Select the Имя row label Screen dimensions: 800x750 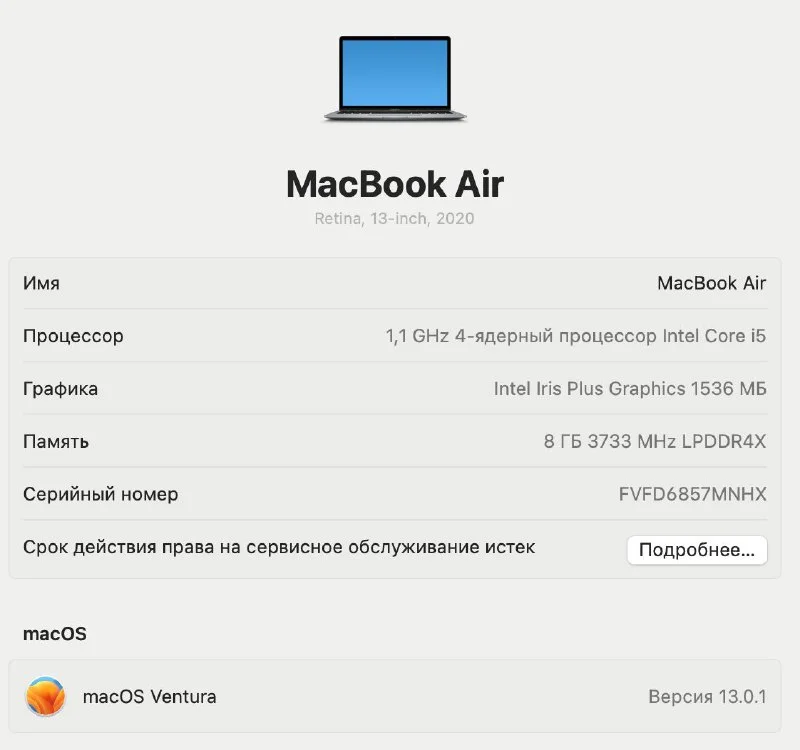coord(41,283)
